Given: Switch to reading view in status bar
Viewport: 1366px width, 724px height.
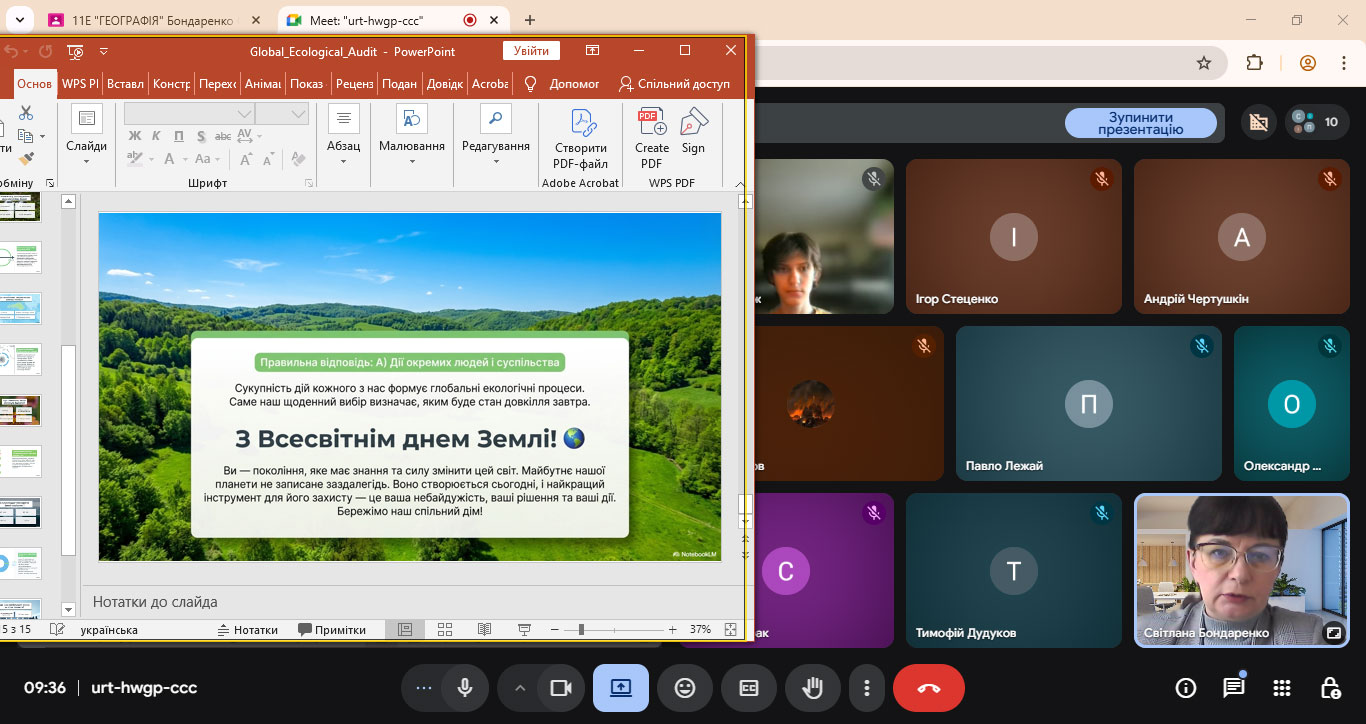Looking at the screenshot, I should (484, 630).
